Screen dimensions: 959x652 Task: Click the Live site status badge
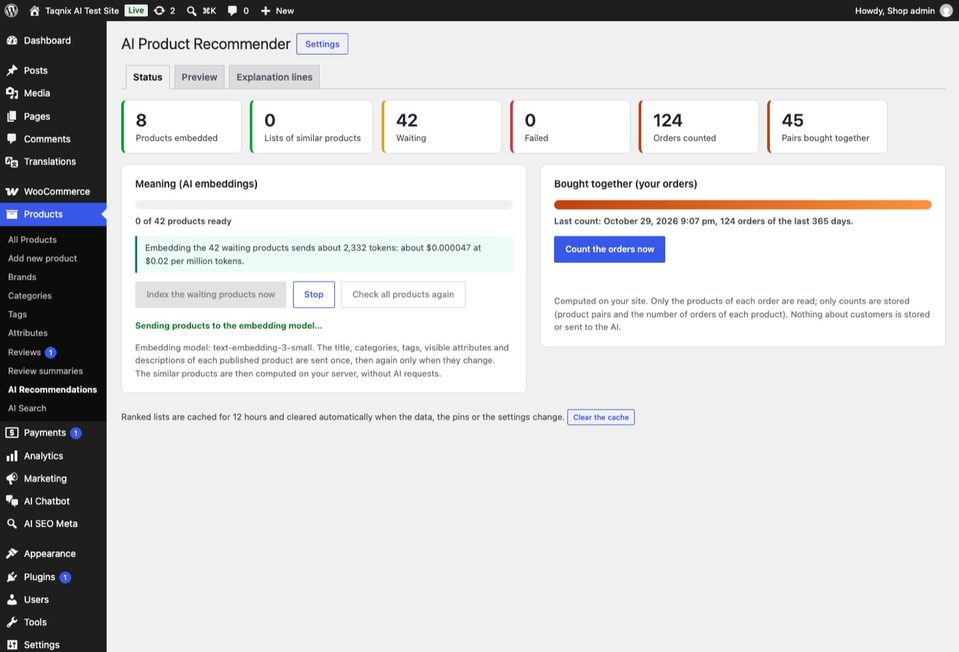pos(136,10)
